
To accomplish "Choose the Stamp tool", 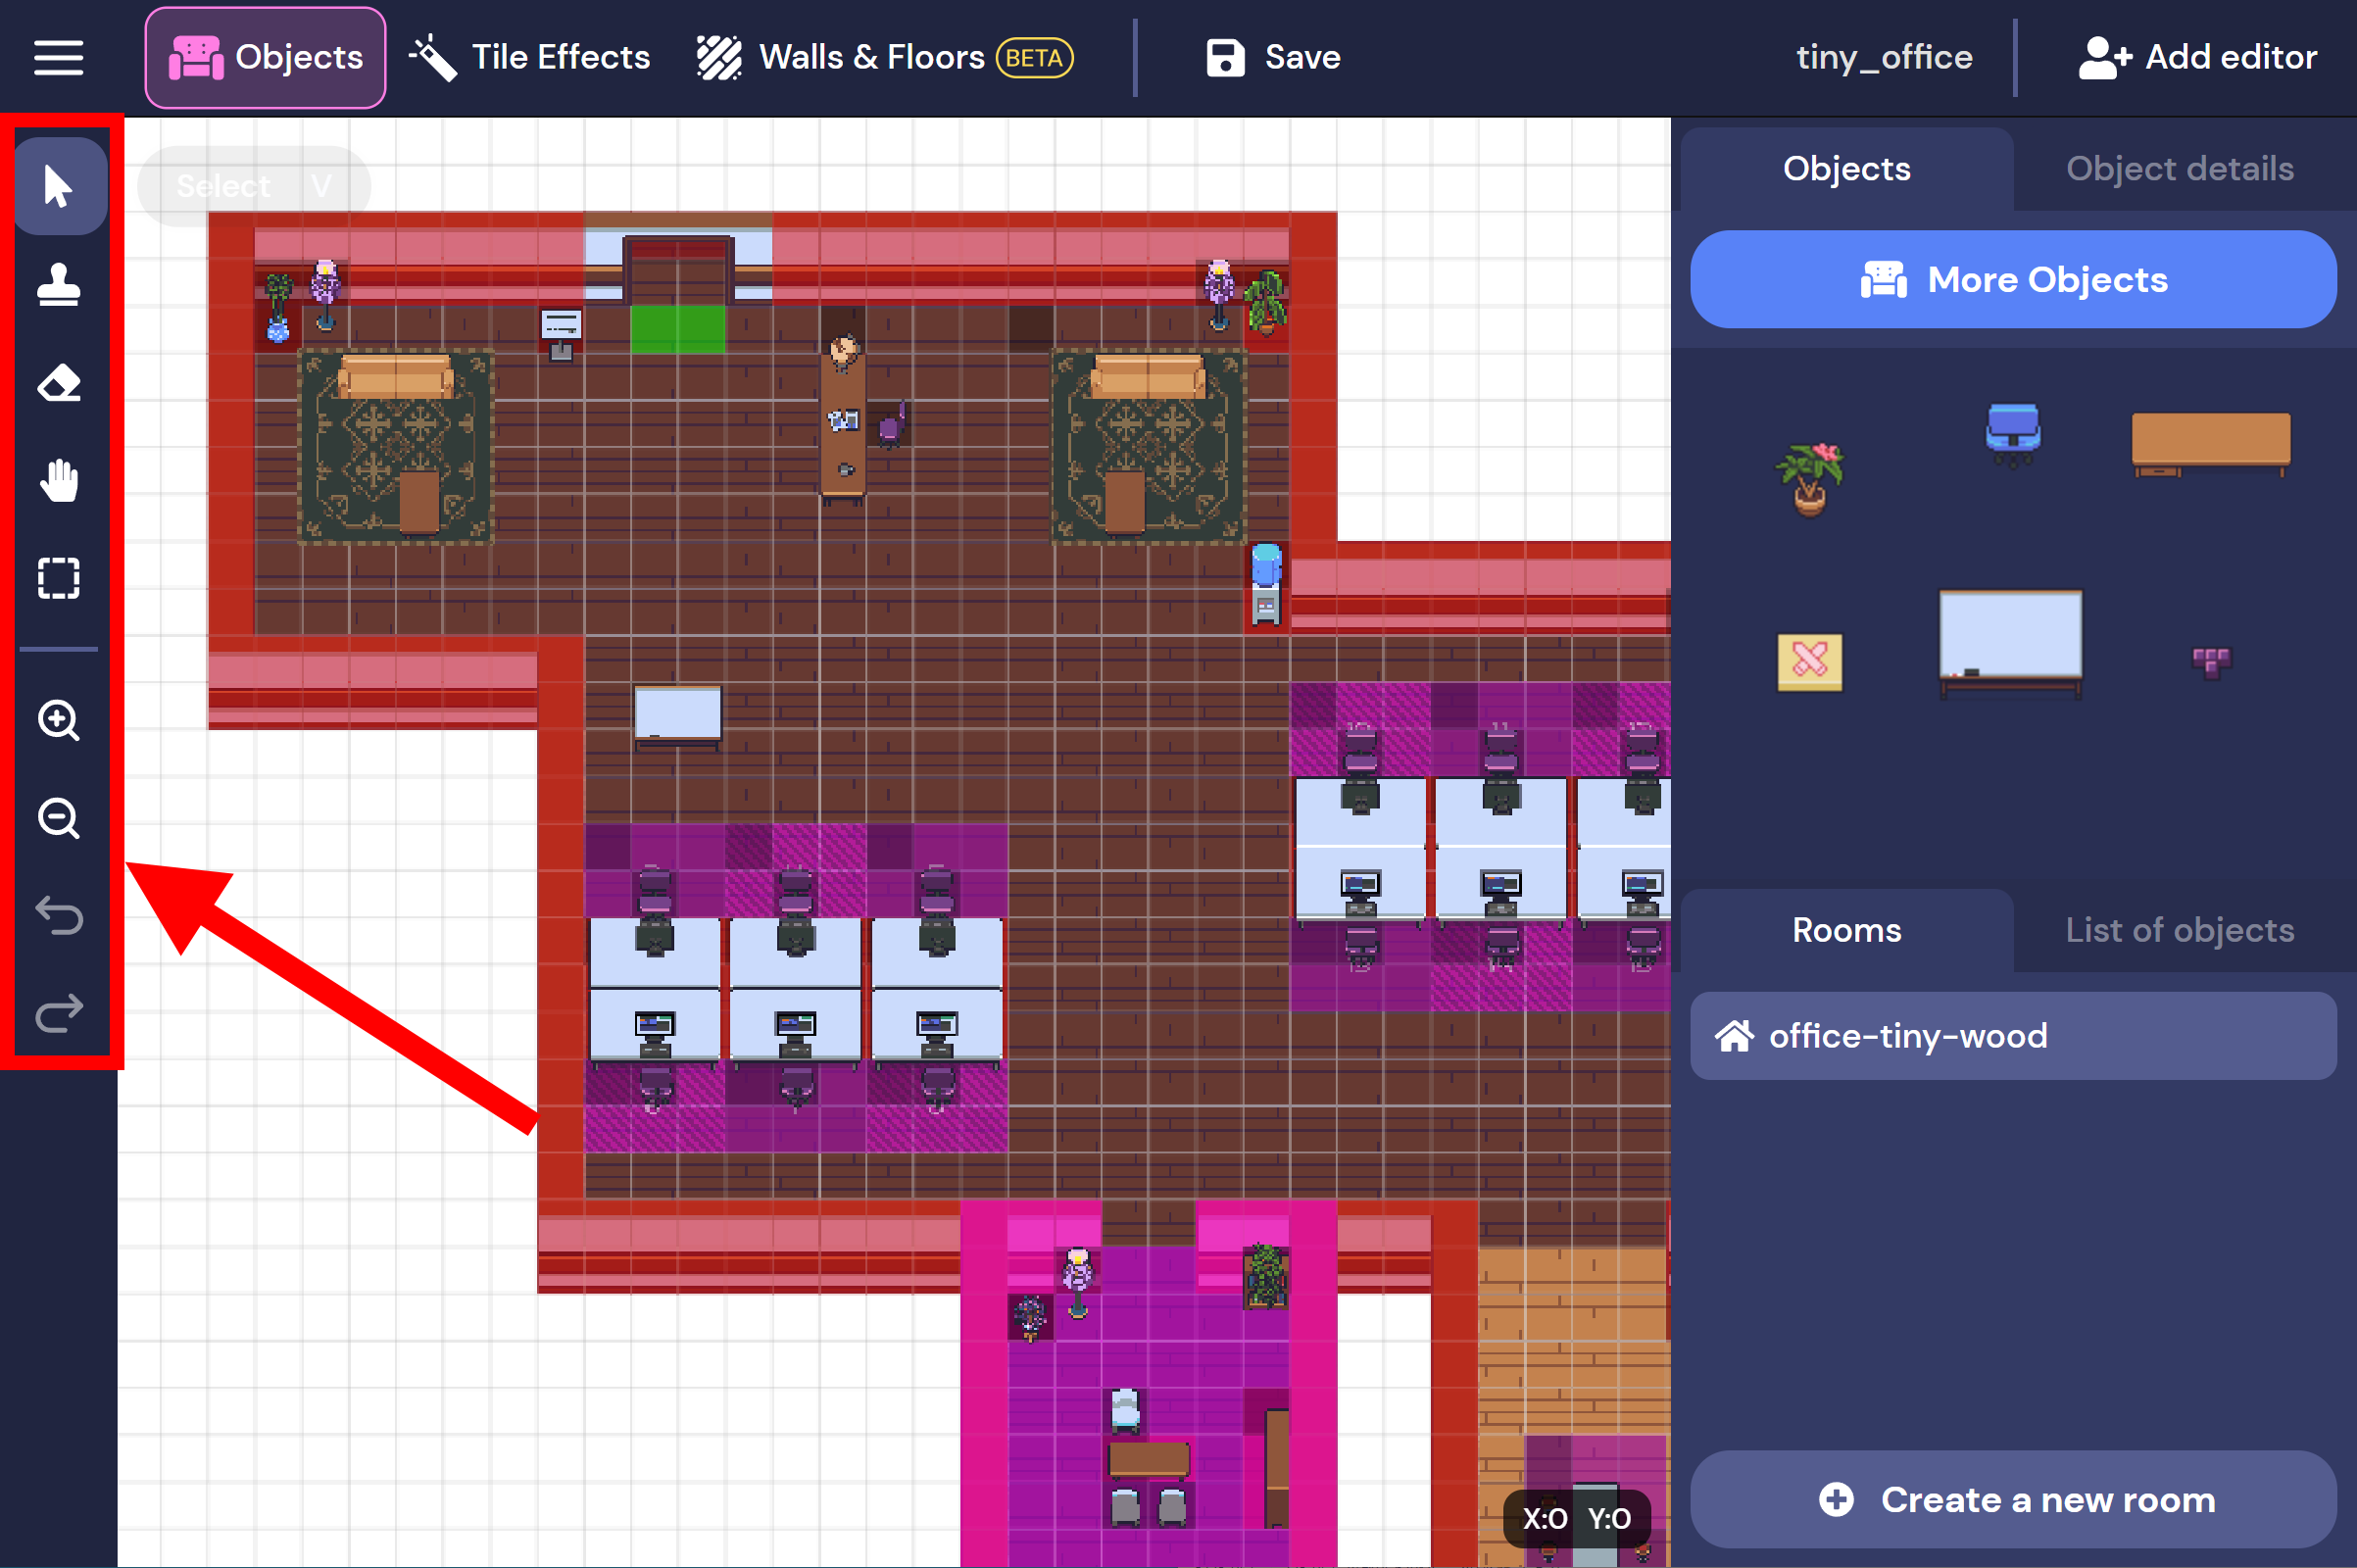I will coord(59,285).
